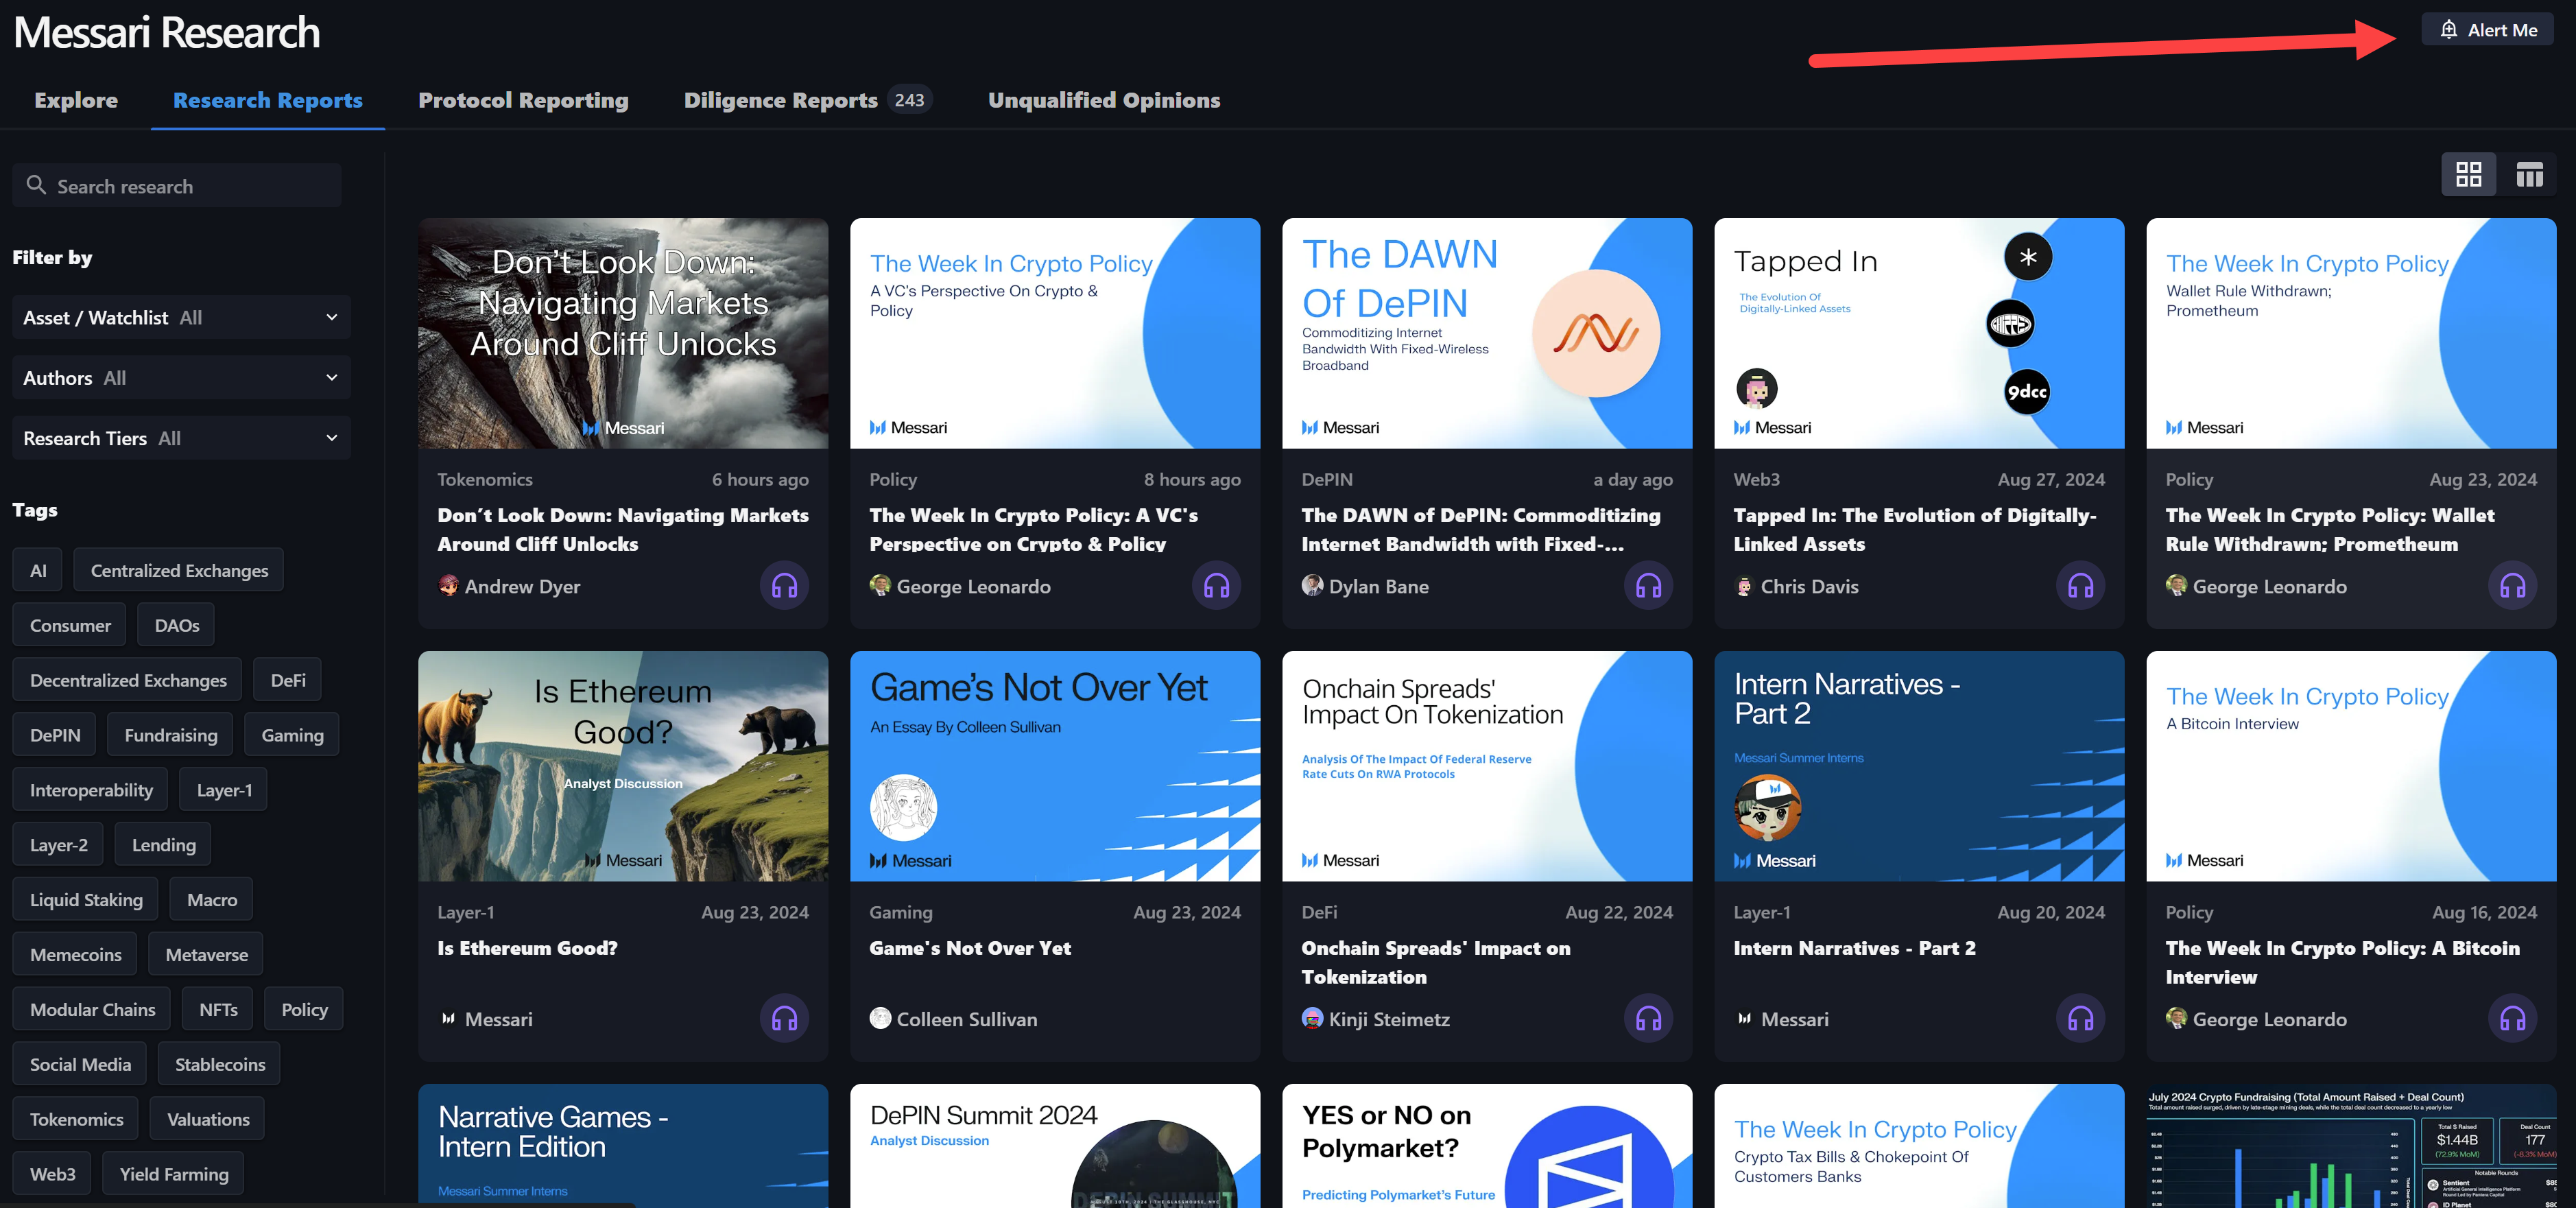Click Kinji Steimetz's author avatar
Image resolution: width=2576 pixels, height=1208 pixels.
(x=1312, y=1019)
